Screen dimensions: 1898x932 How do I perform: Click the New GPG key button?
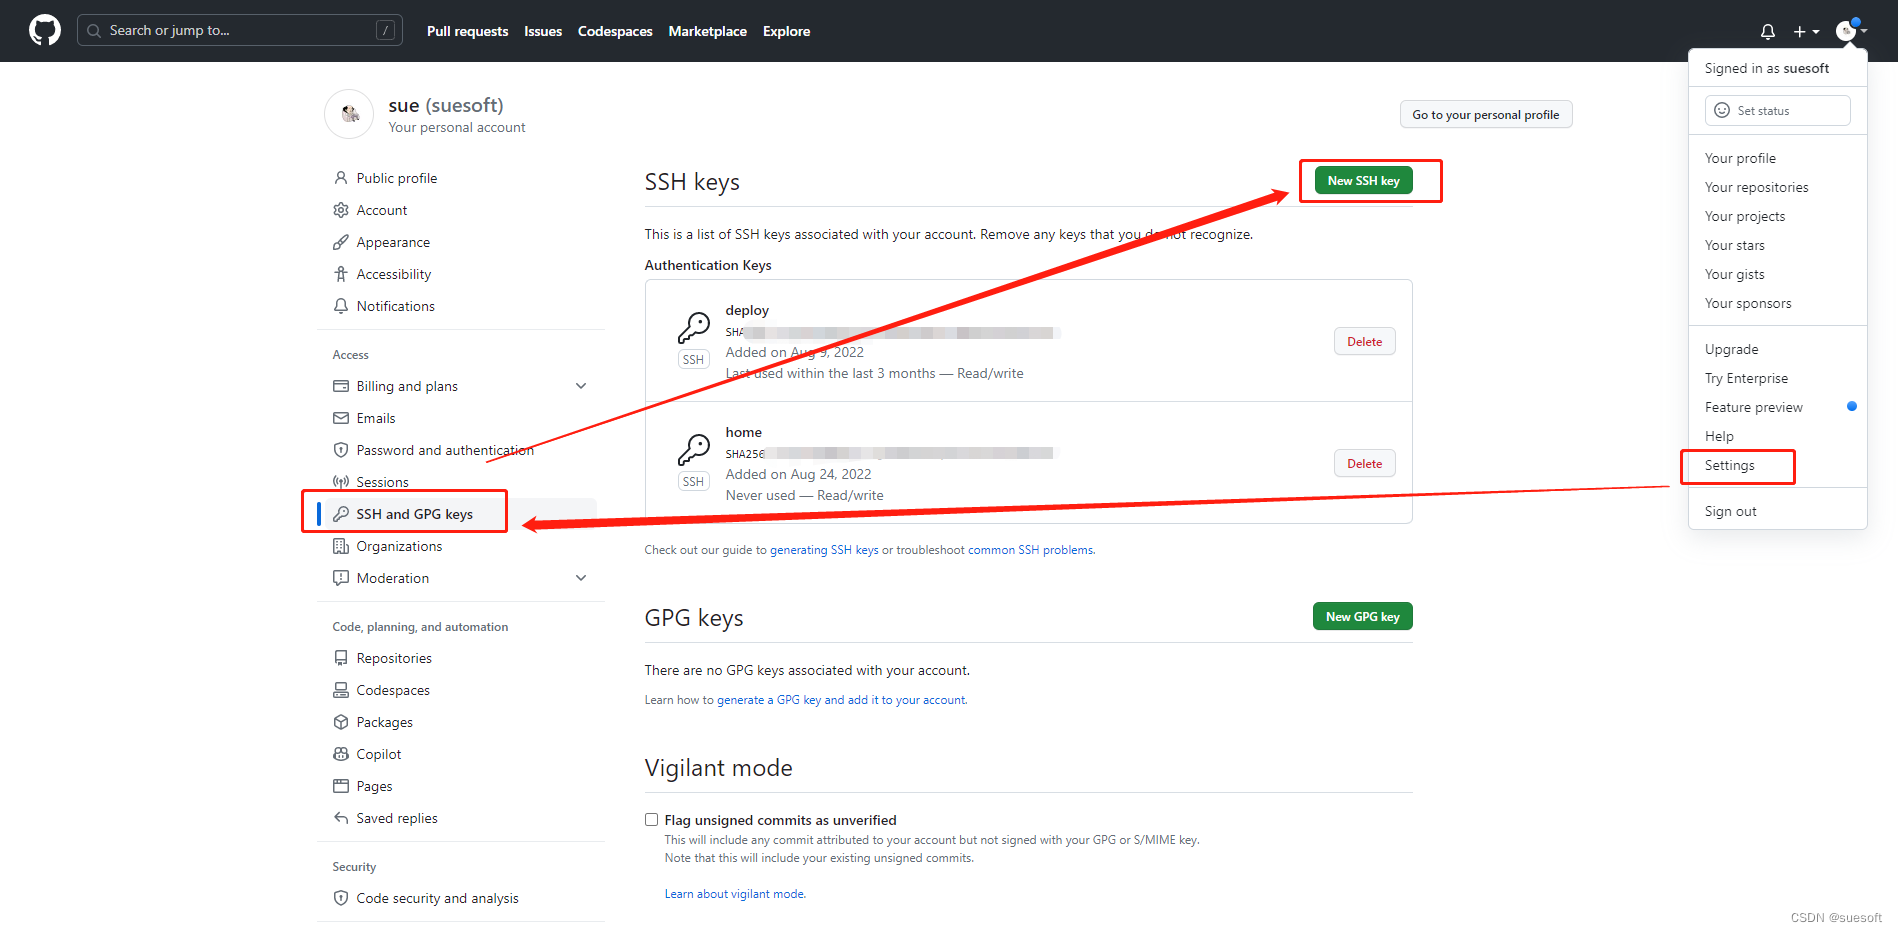tap(1363, 616)
